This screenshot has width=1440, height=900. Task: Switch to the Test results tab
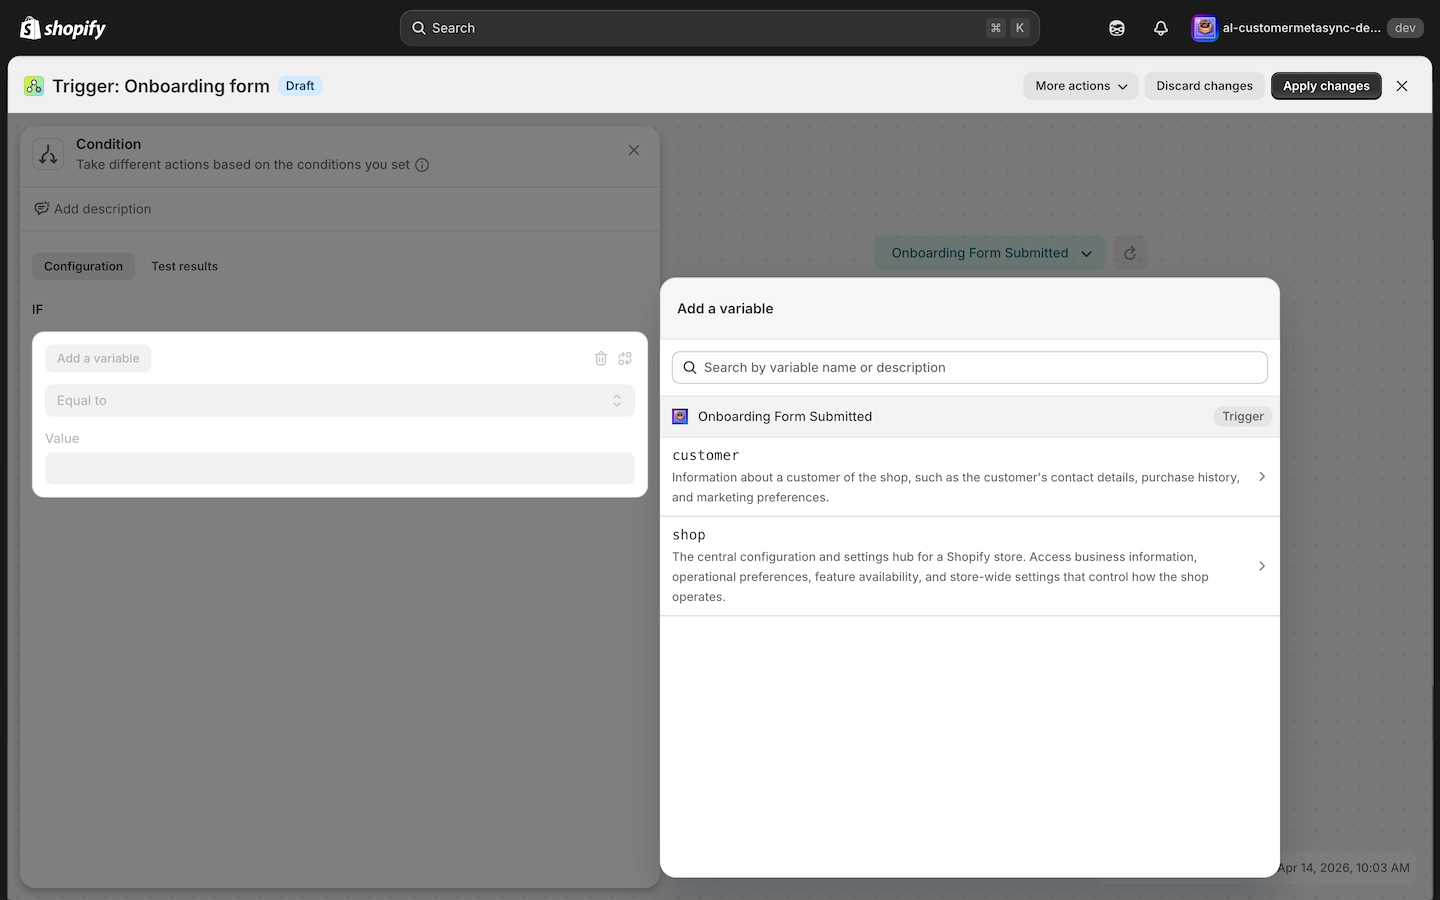click(x=184, y=266)
